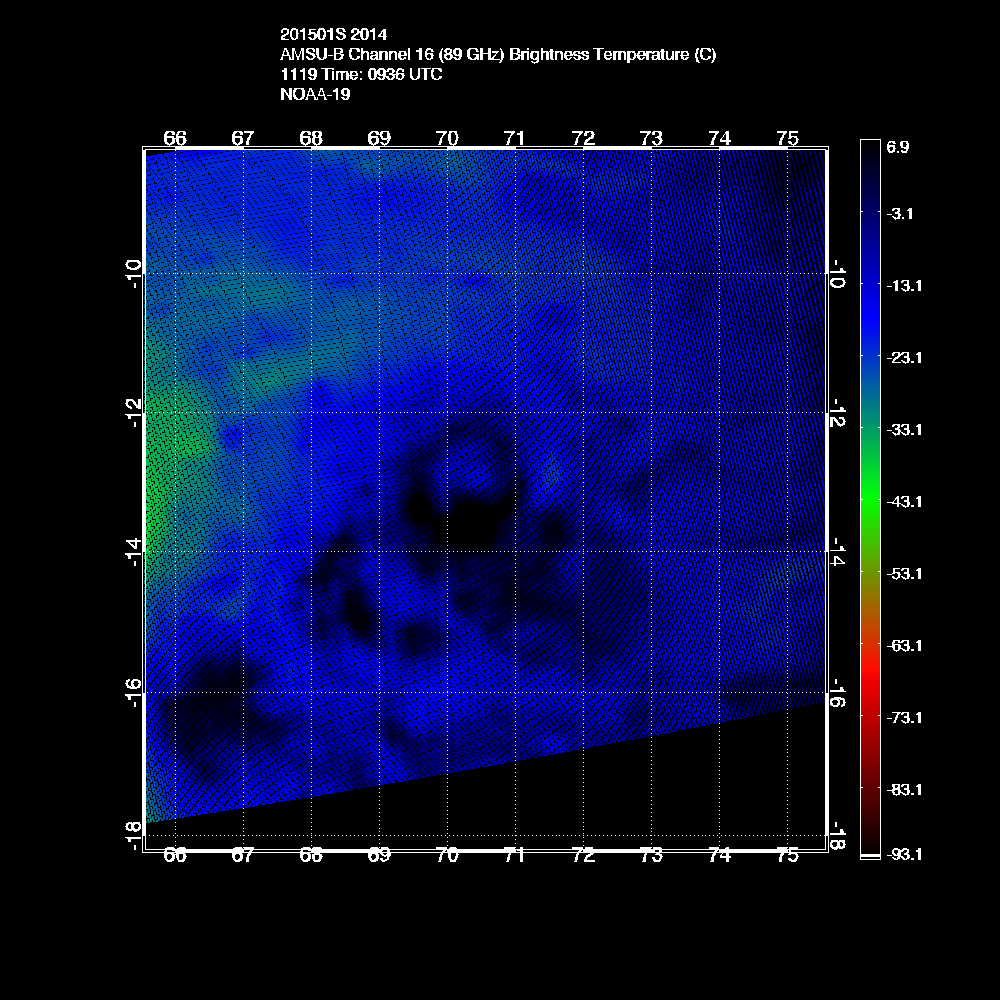Click longitude label '73' on top axis

click(651, 138)
